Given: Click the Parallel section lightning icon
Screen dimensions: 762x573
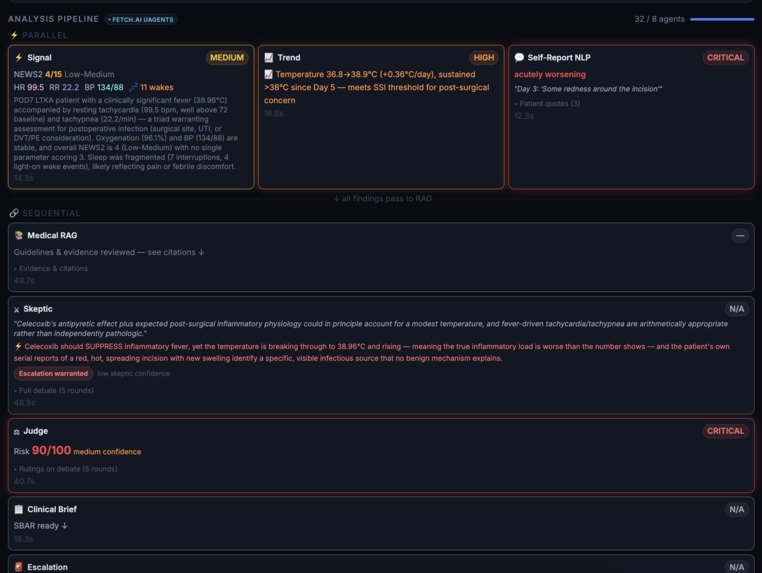Looking at the screenshot, I should [x=14, y=35].
